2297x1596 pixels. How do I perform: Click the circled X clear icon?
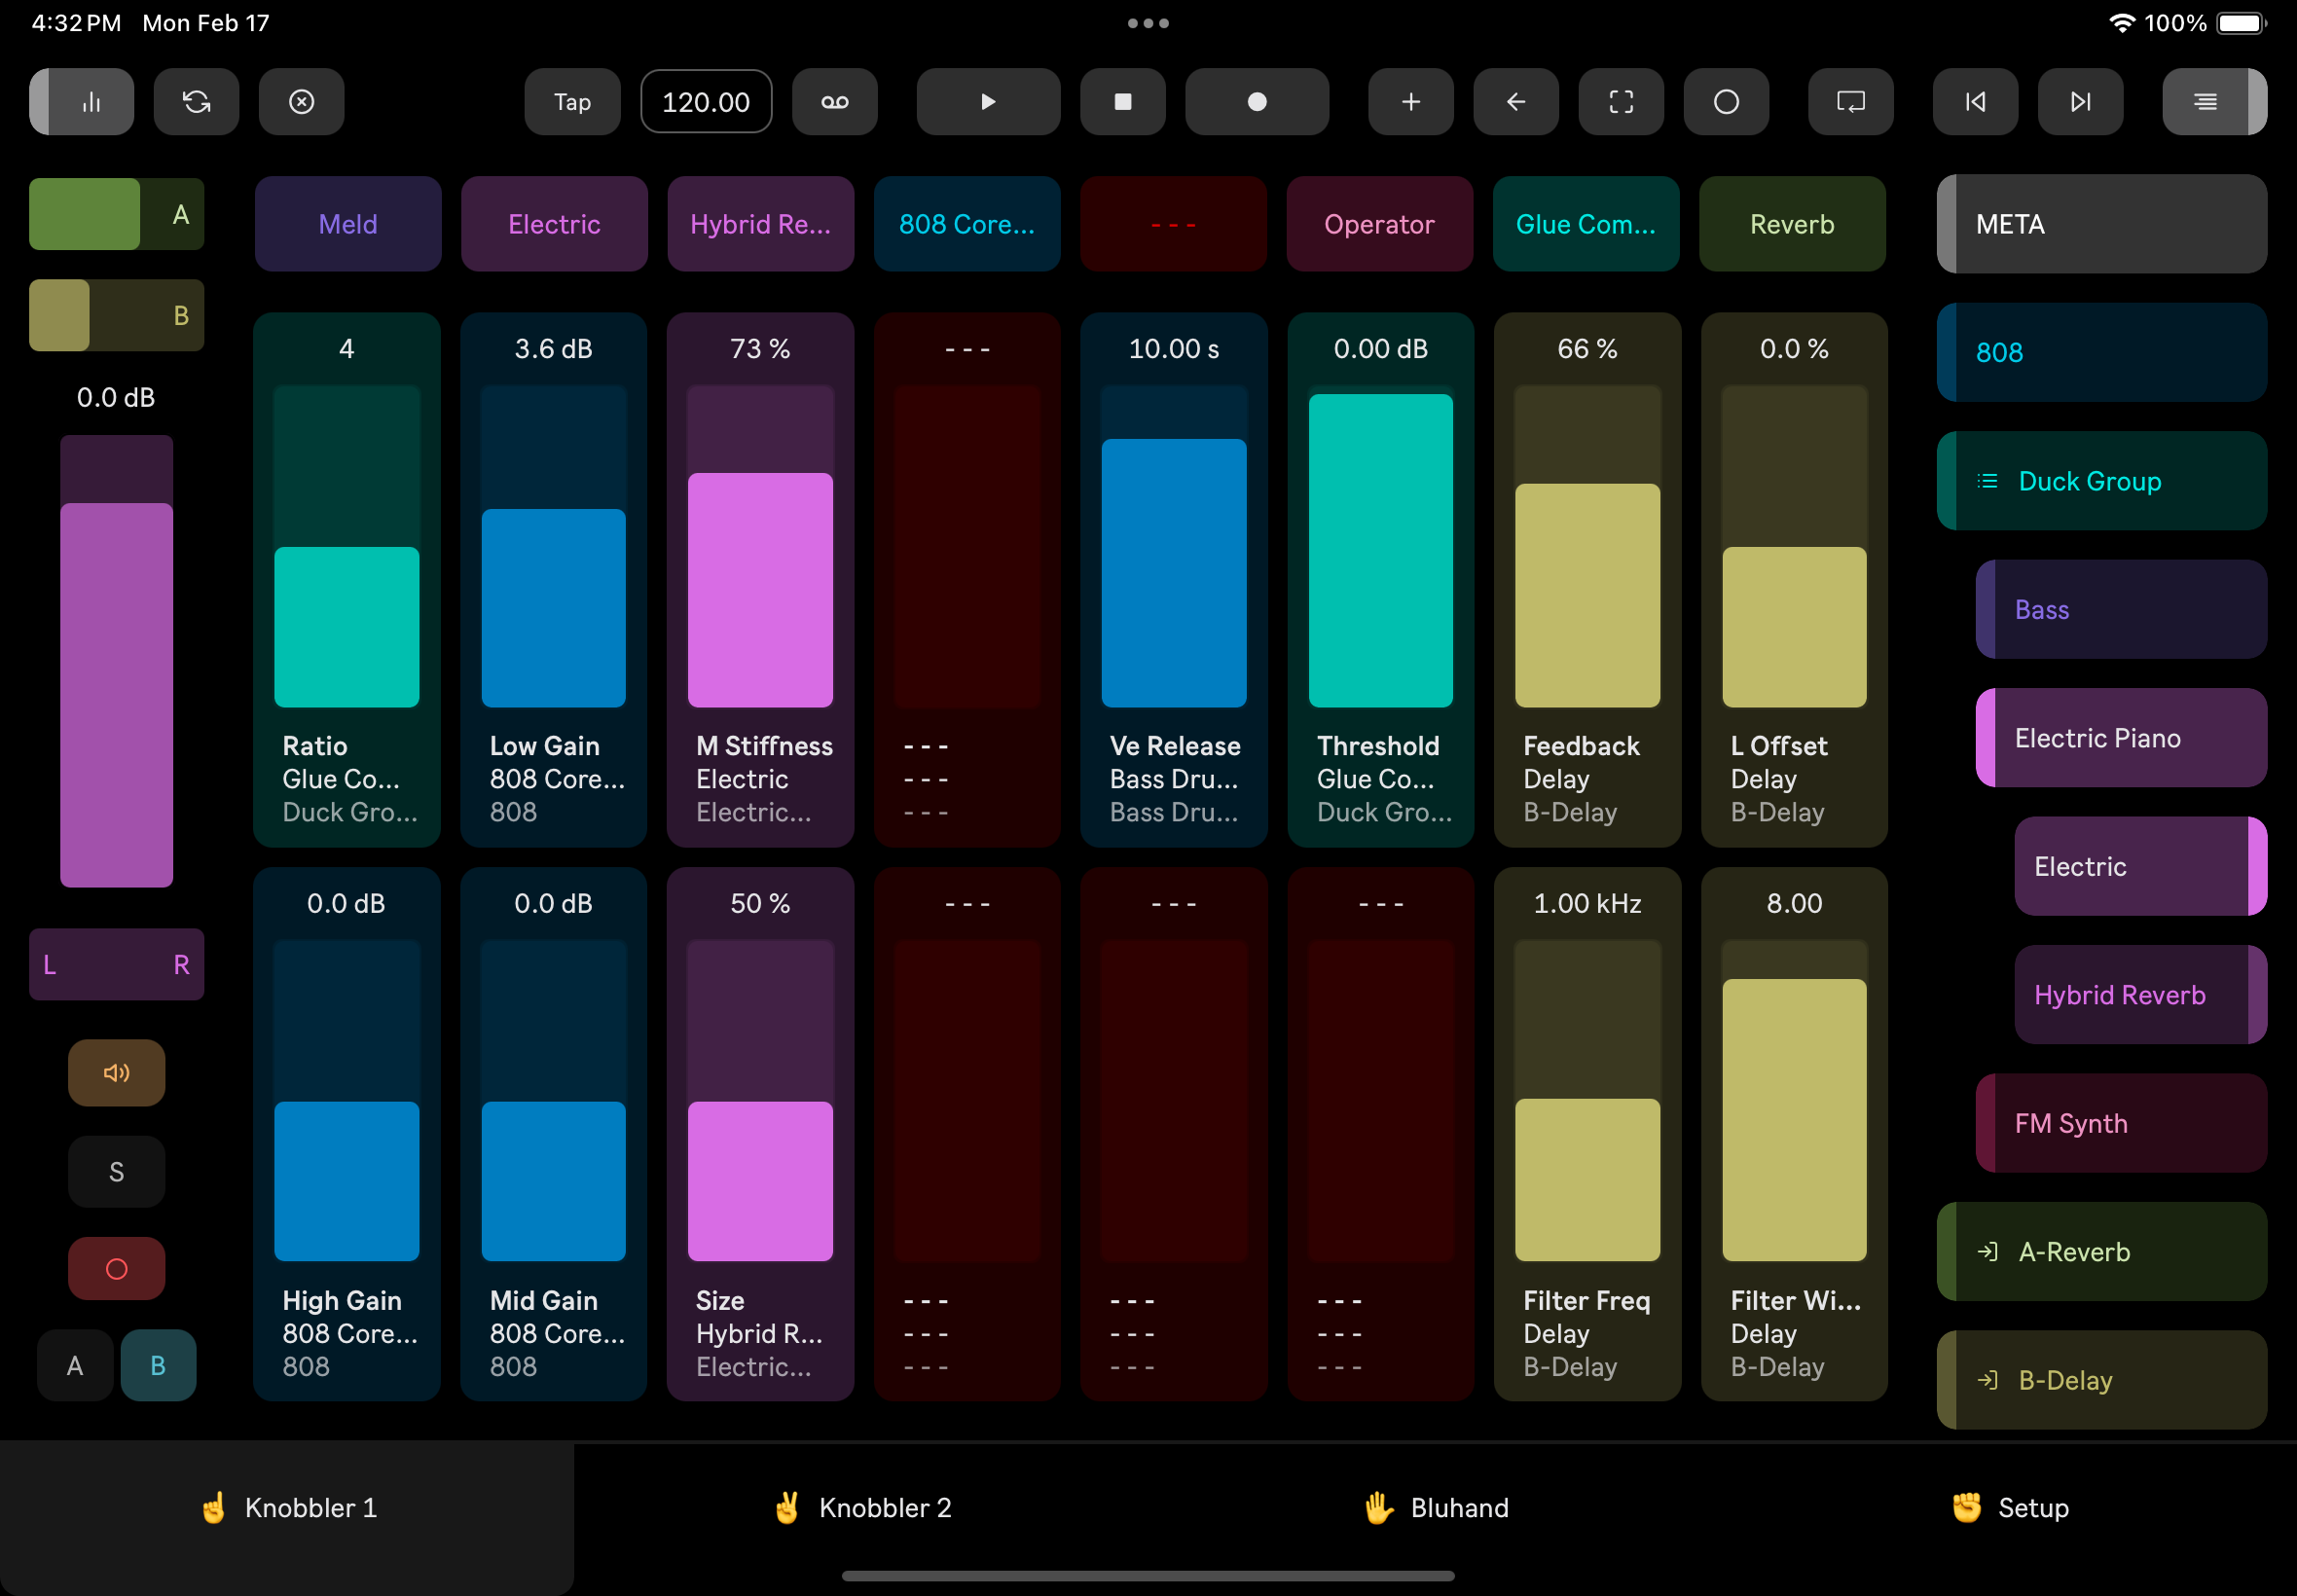coord(302,102)
